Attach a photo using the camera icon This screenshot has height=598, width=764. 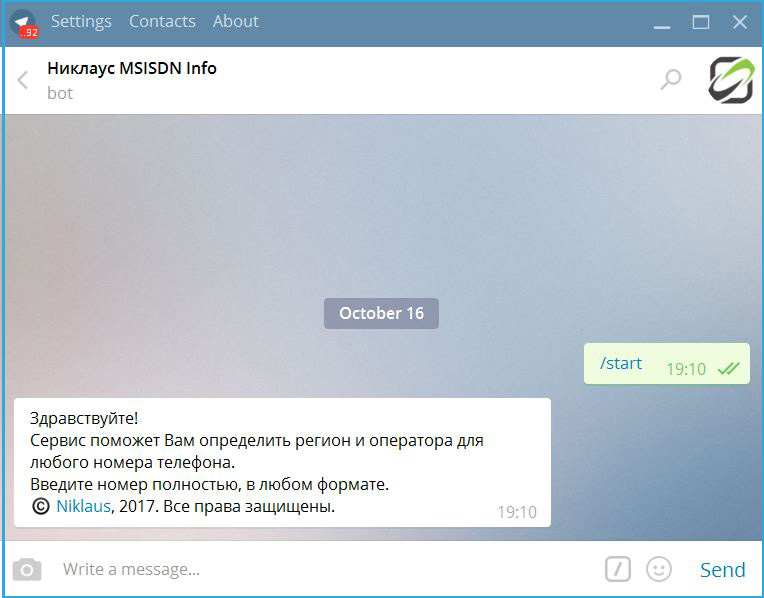(27, 570)
